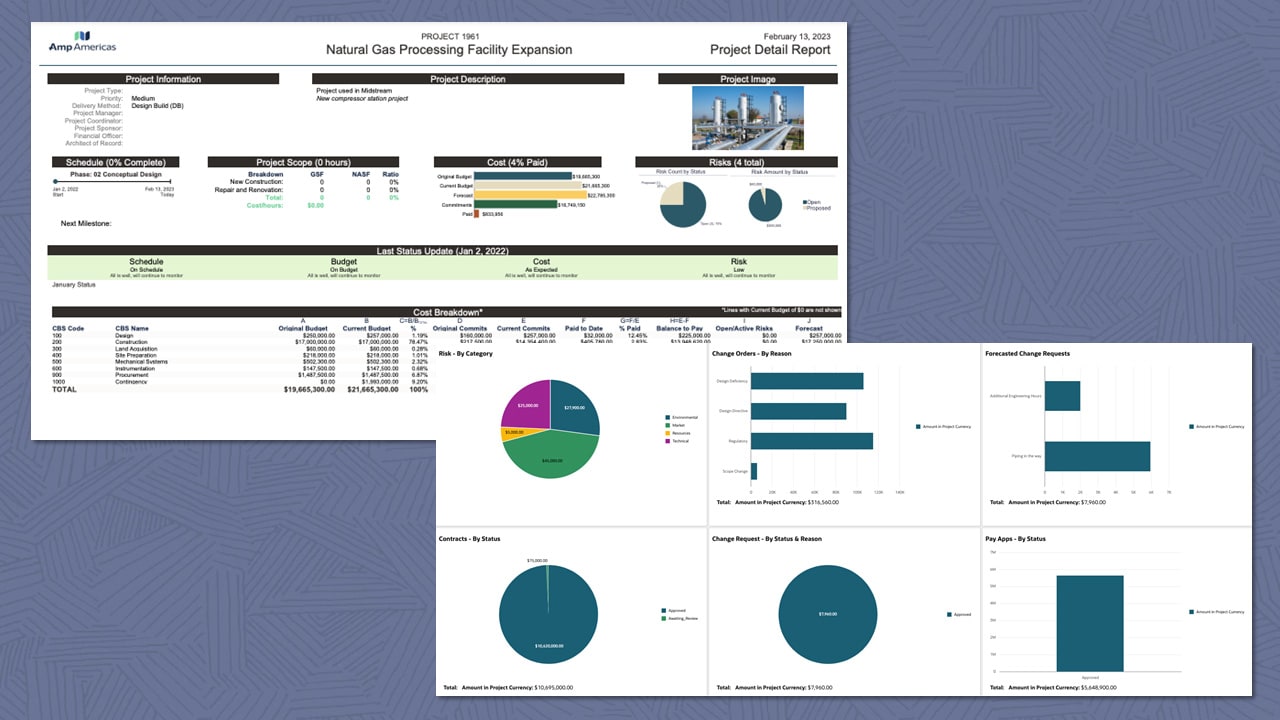Collapse the Project Information section header
1280x720 pixels.
coord(165,79)
